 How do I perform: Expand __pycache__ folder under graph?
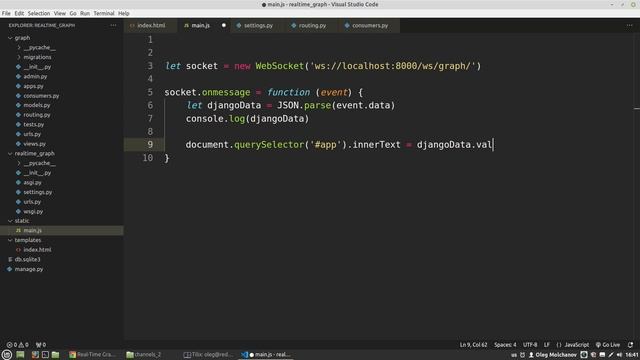coord(39,48)
